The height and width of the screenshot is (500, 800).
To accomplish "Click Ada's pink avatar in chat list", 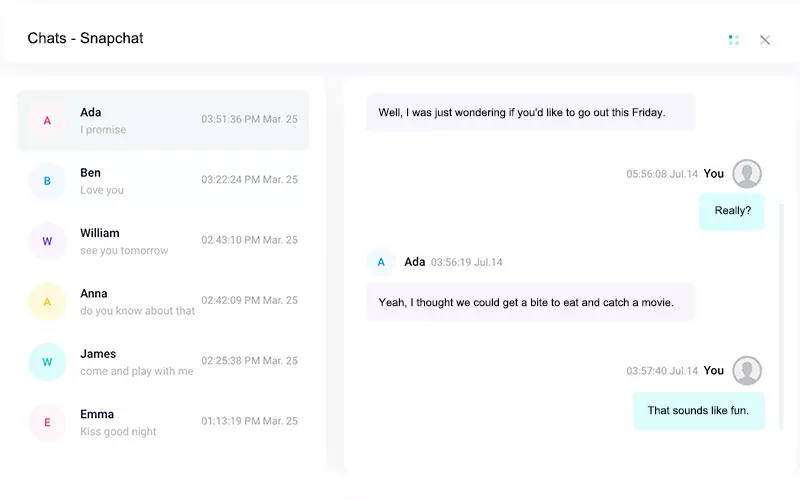I will tap(47, 121).
